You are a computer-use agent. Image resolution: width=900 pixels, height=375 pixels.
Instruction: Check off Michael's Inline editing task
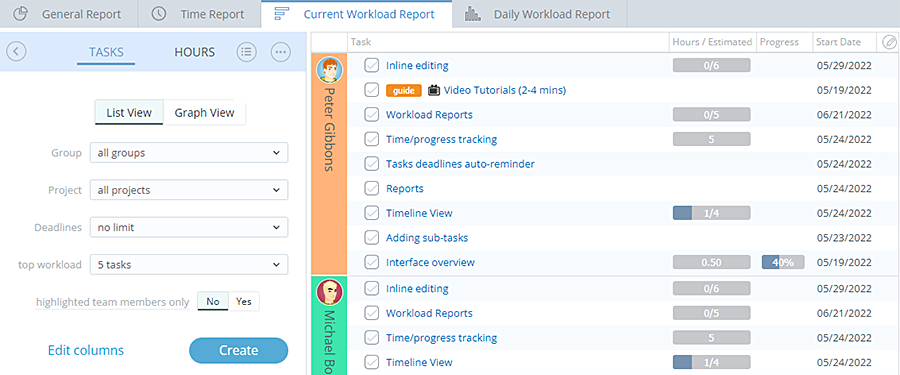pos(372,288)
